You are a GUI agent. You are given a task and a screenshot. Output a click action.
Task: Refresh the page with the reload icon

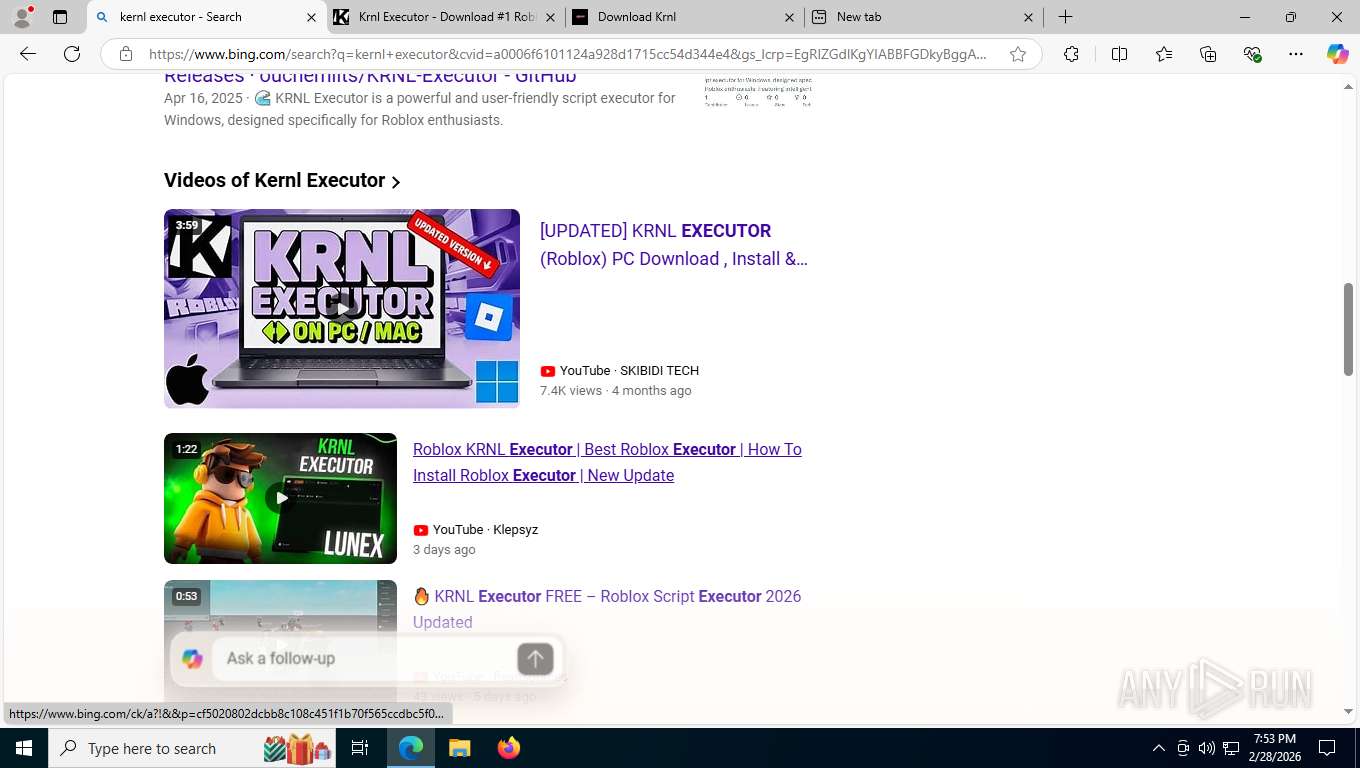[x=72, y=54]
